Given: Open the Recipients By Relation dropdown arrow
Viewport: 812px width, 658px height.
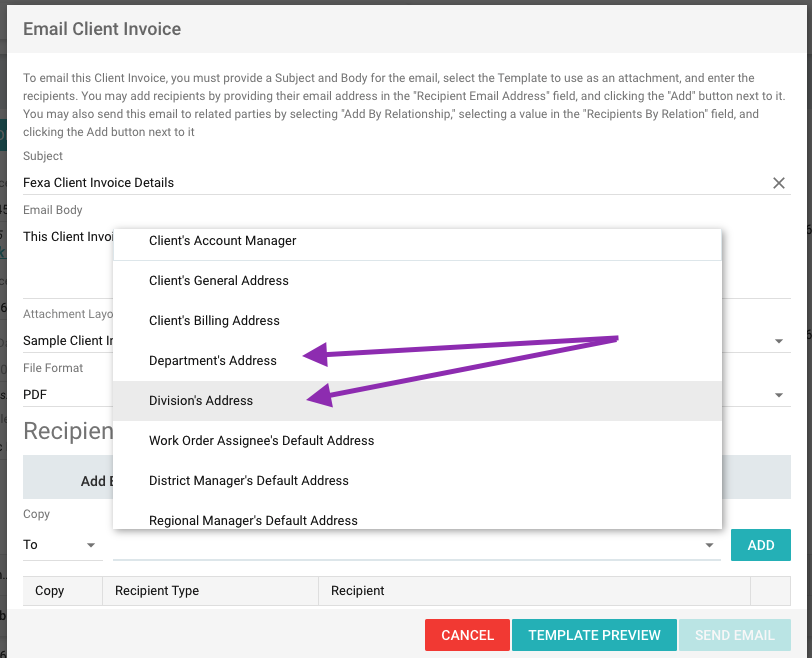Looking at the screenshot, I should (710, 545).
